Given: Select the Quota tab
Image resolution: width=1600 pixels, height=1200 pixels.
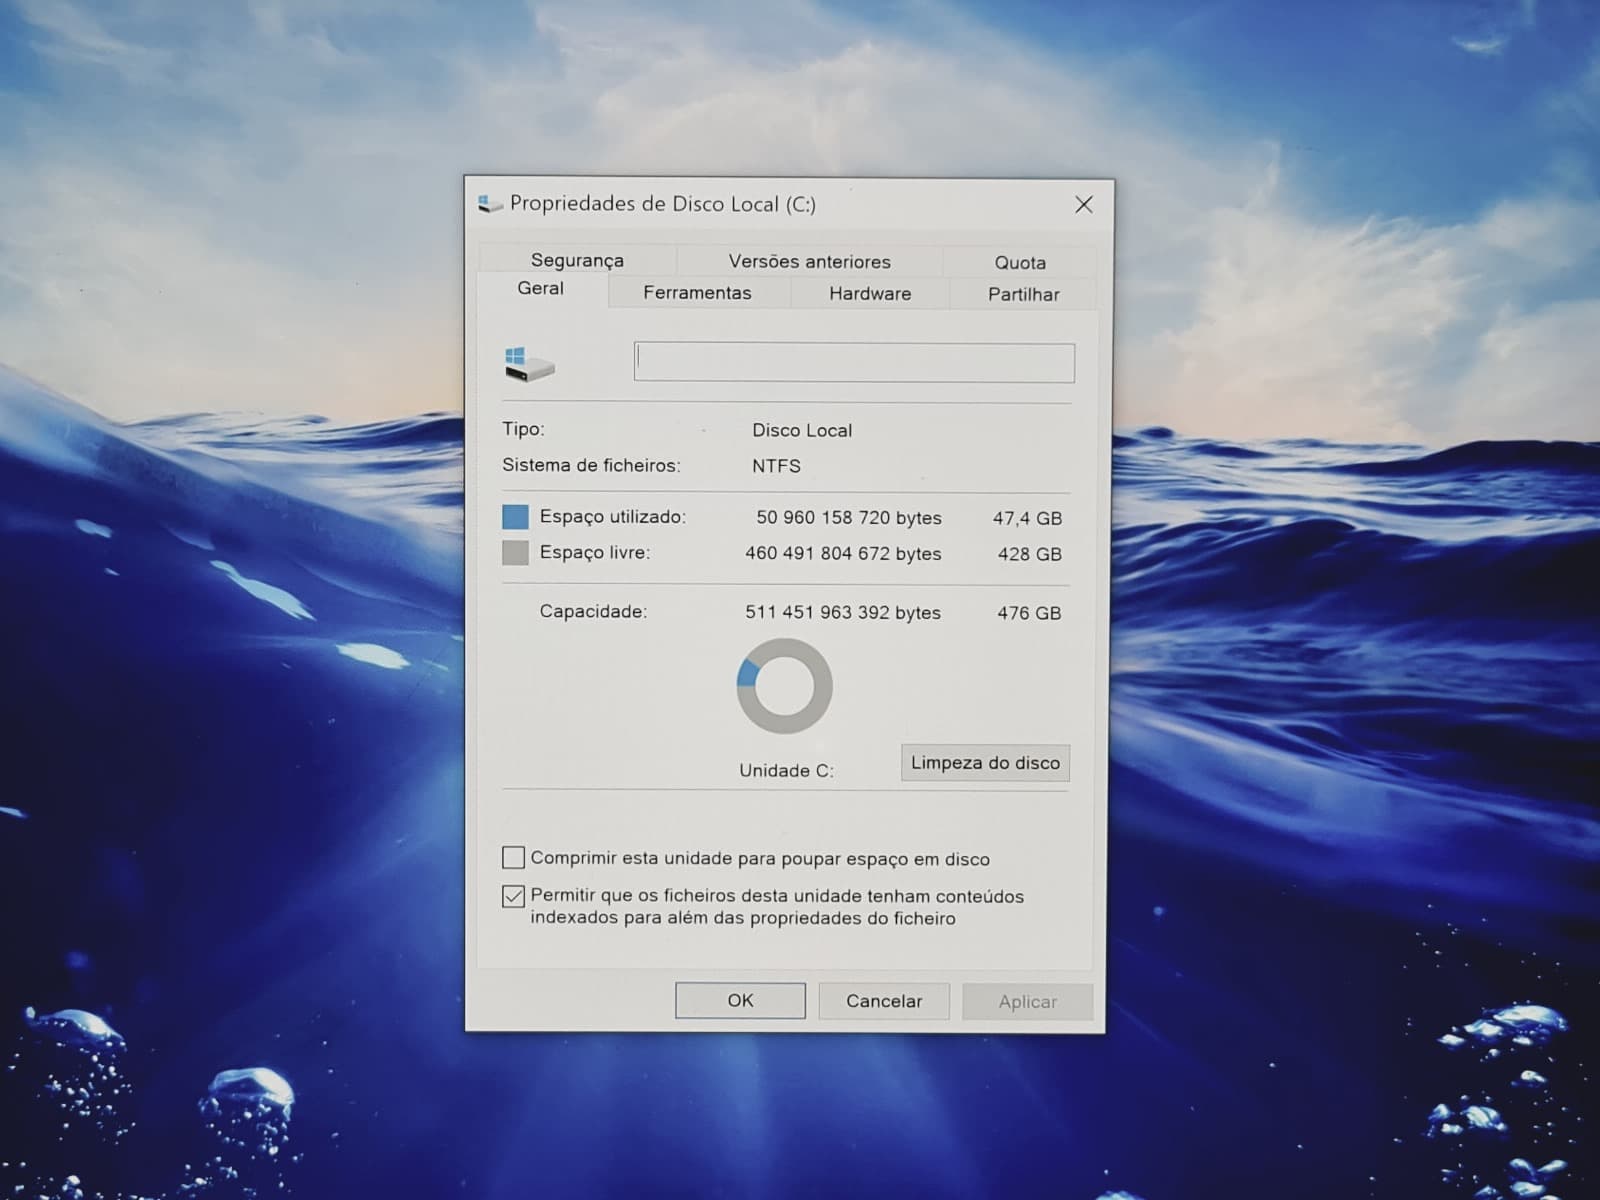Looking at the screenshot, I should [1020, 262].
